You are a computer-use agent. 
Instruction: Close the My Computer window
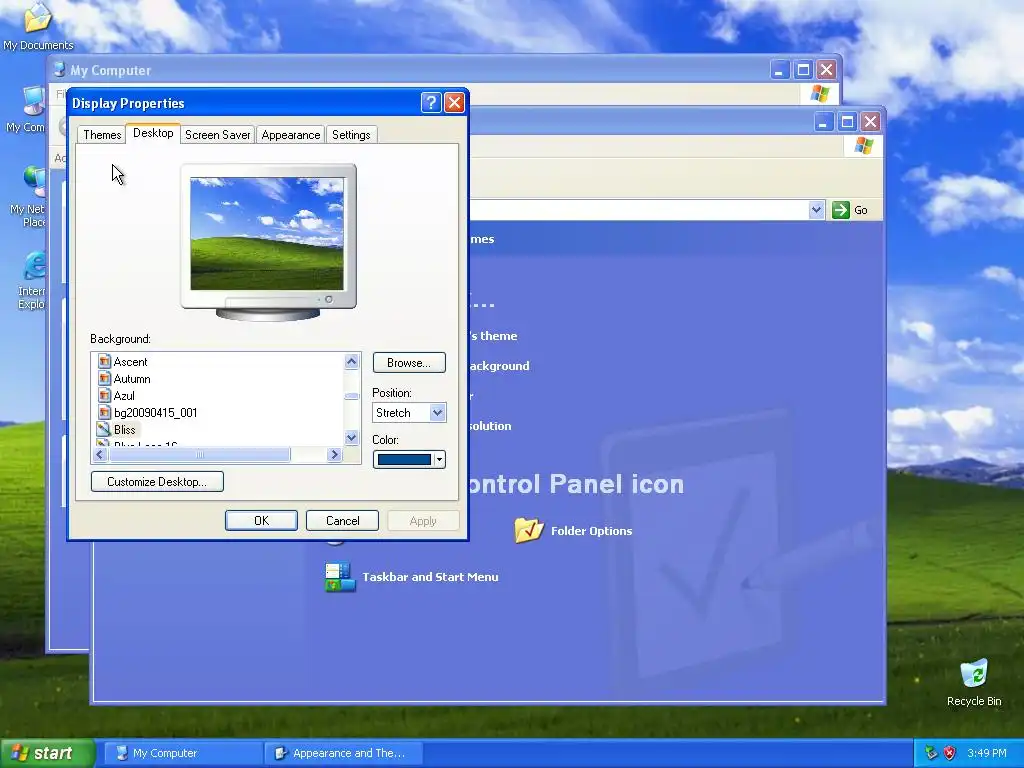[826, 70]
